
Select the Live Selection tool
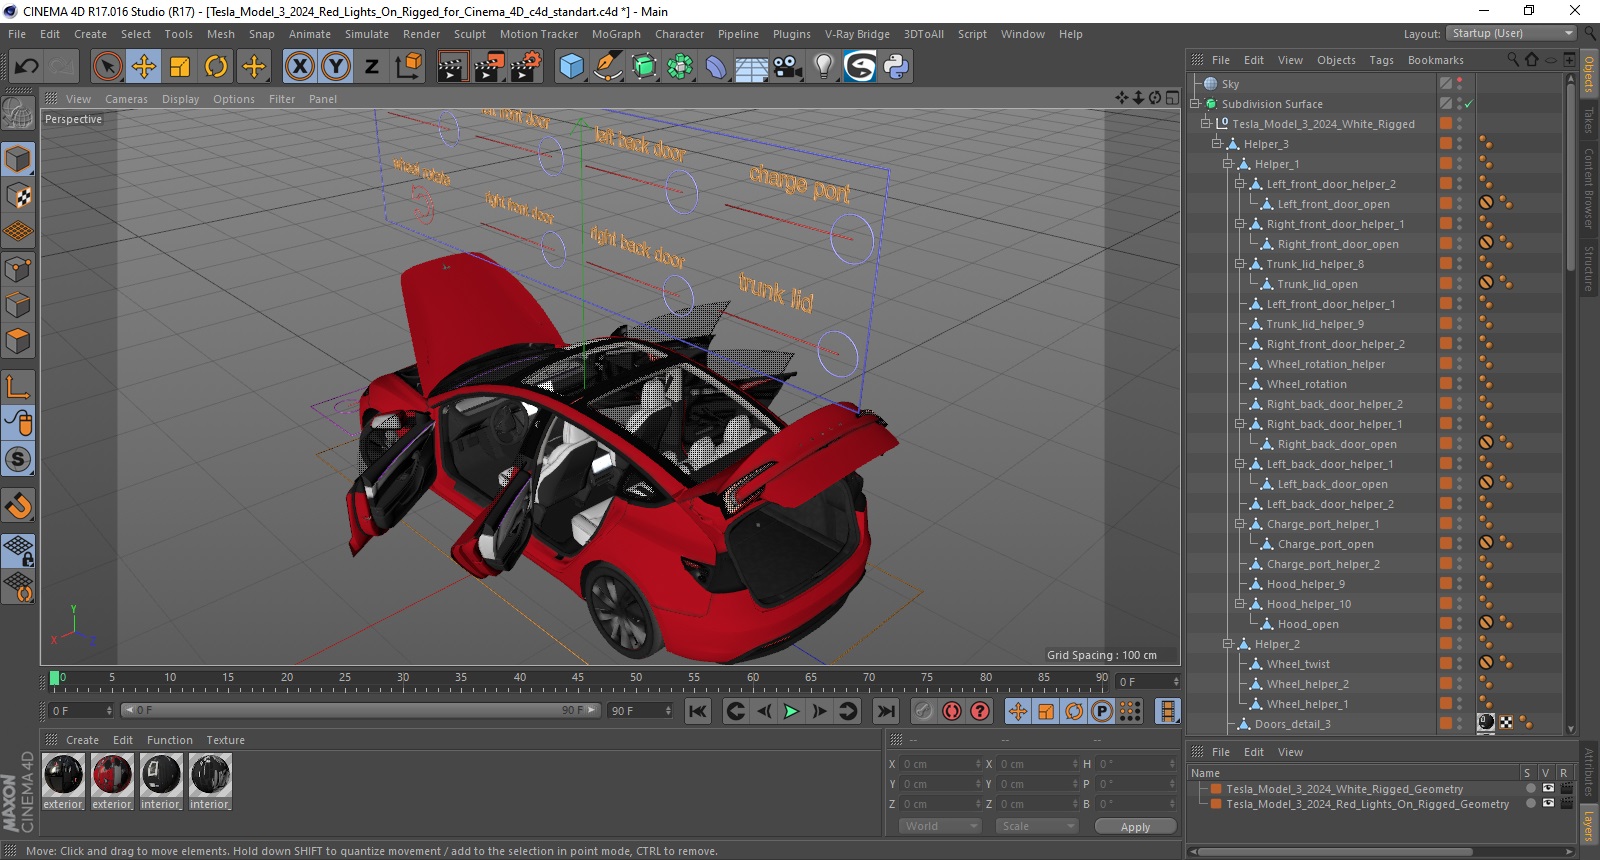pyautogui.click(x=107, y=67)
